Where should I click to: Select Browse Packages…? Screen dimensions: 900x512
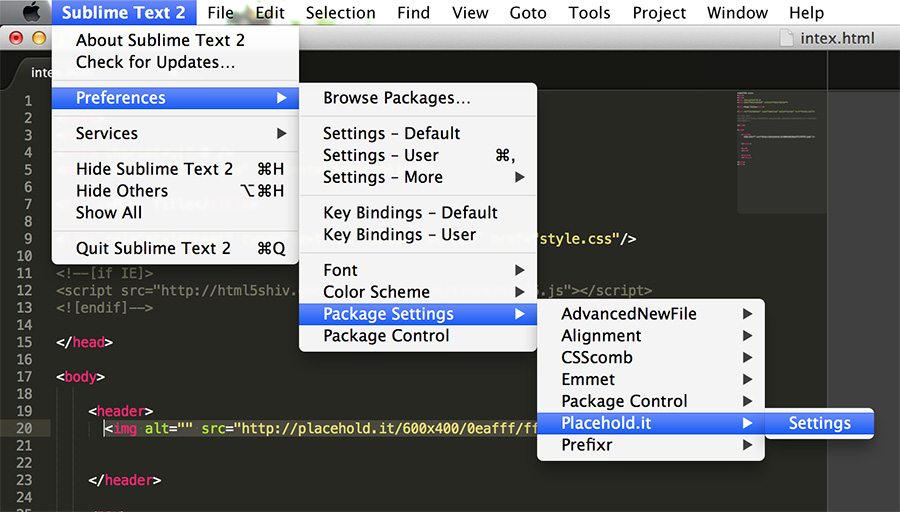coord(418,98)
